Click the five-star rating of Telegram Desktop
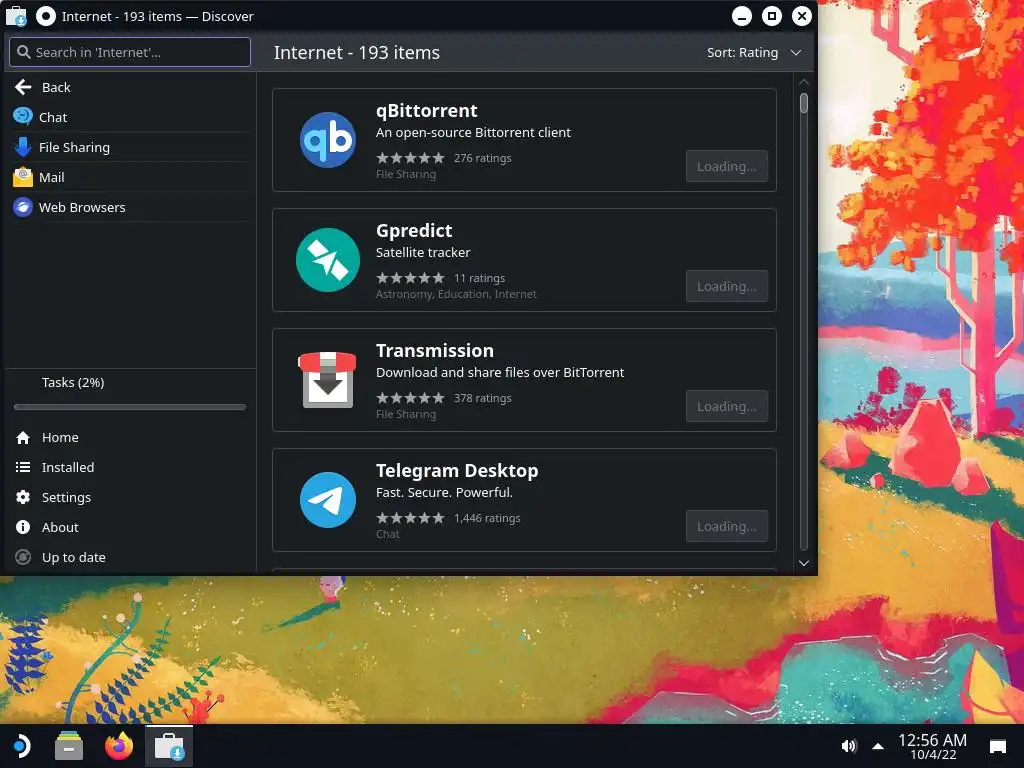The width and height of the screenshot is (1024, 768). click(x=410, y=518)
